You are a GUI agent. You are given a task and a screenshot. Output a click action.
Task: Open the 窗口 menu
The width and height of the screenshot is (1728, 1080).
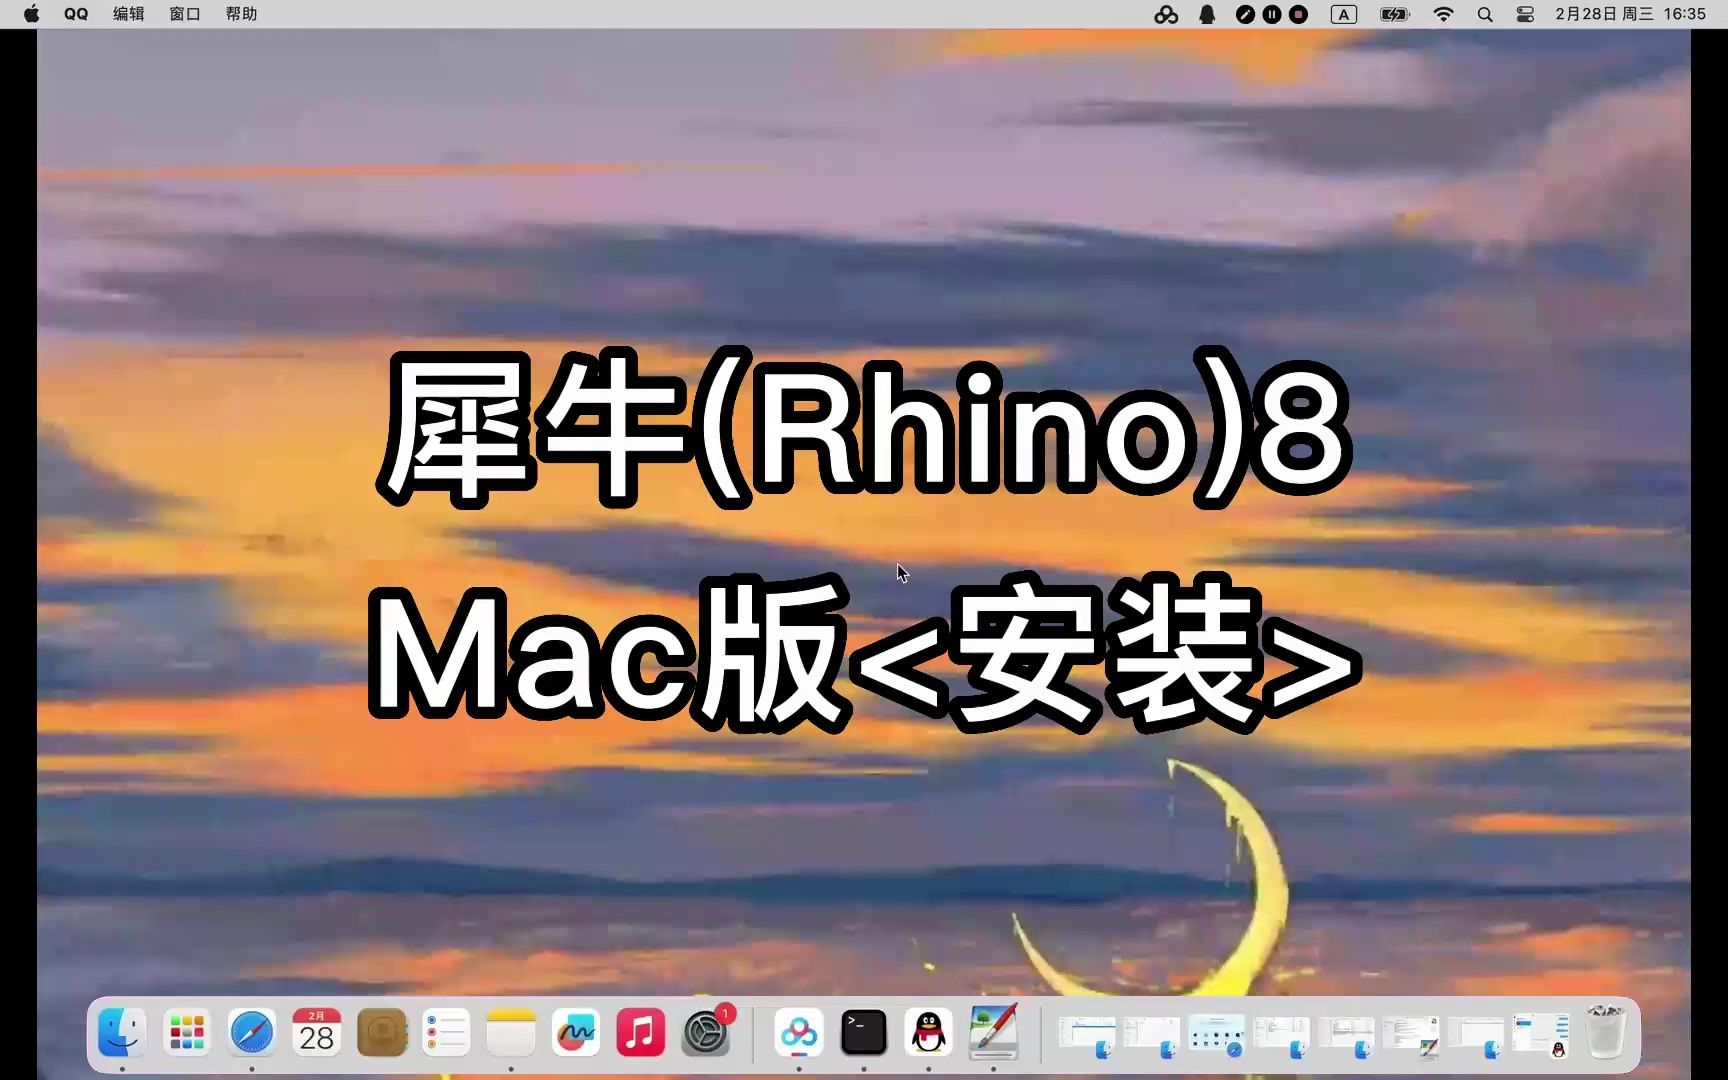tap(185, 14)
